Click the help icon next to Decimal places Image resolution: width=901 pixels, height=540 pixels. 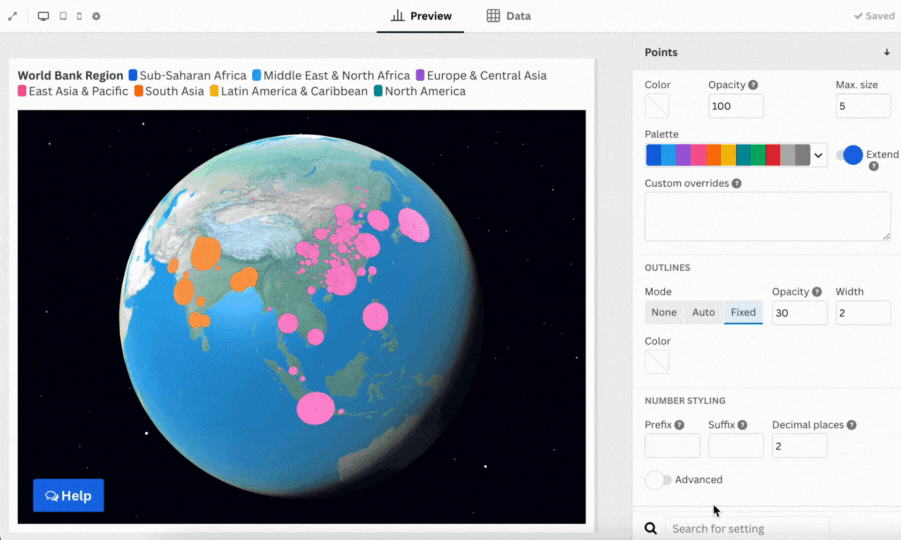point(851,425)
